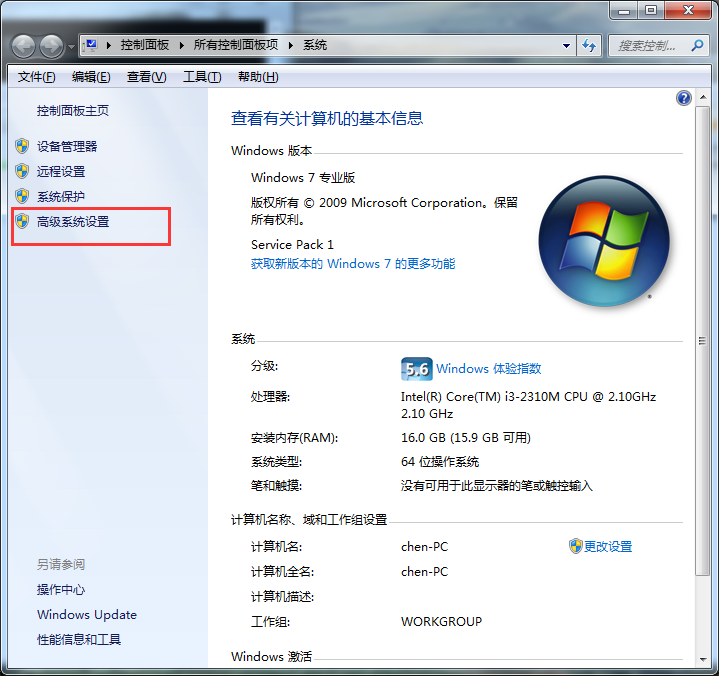Open the 帮助(H) menu
The width and height of the screenshot is (719, 676).
(x=258, y=77)
